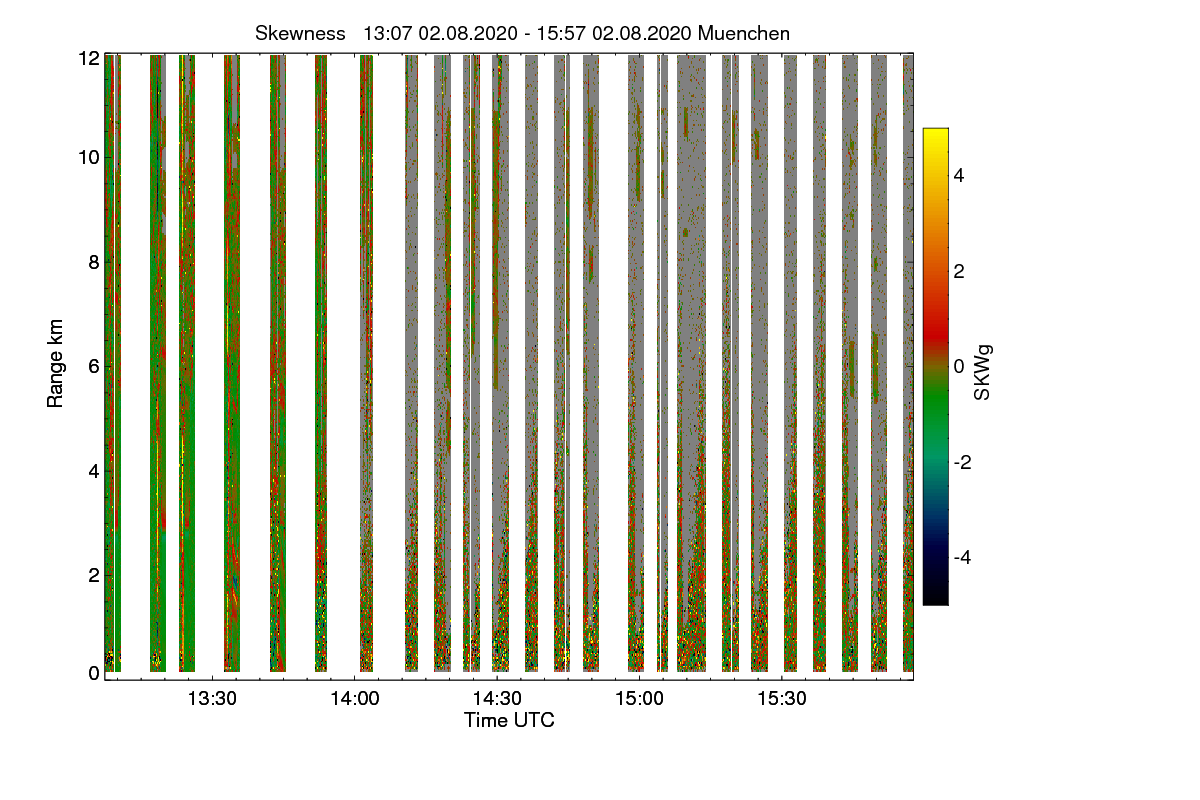Image resolution: width=1200 pixels, height=800 pixels.
Task: Click the 15:30 time tick label
Action: click(x=782, y=698)
